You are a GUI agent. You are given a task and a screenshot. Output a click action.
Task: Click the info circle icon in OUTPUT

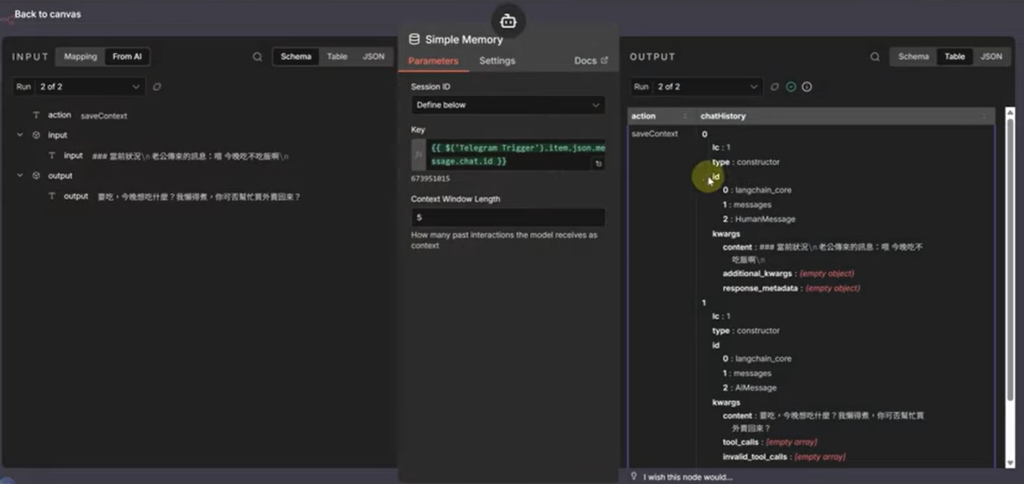[x=806, y=87]
